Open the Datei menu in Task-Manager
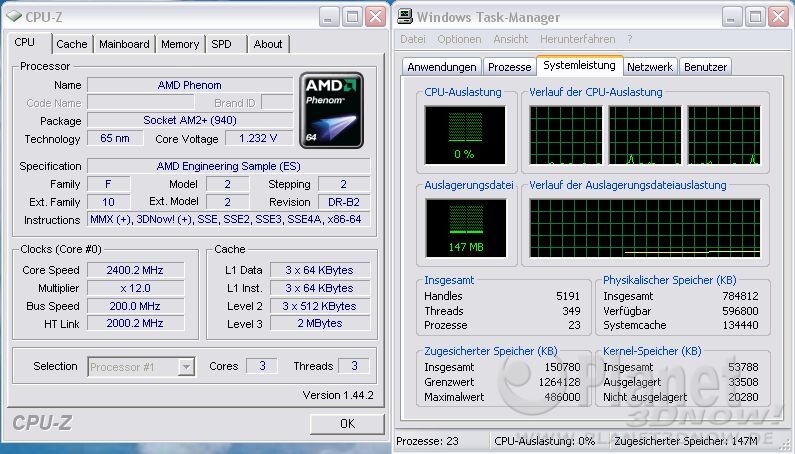 tap(413, 39)
